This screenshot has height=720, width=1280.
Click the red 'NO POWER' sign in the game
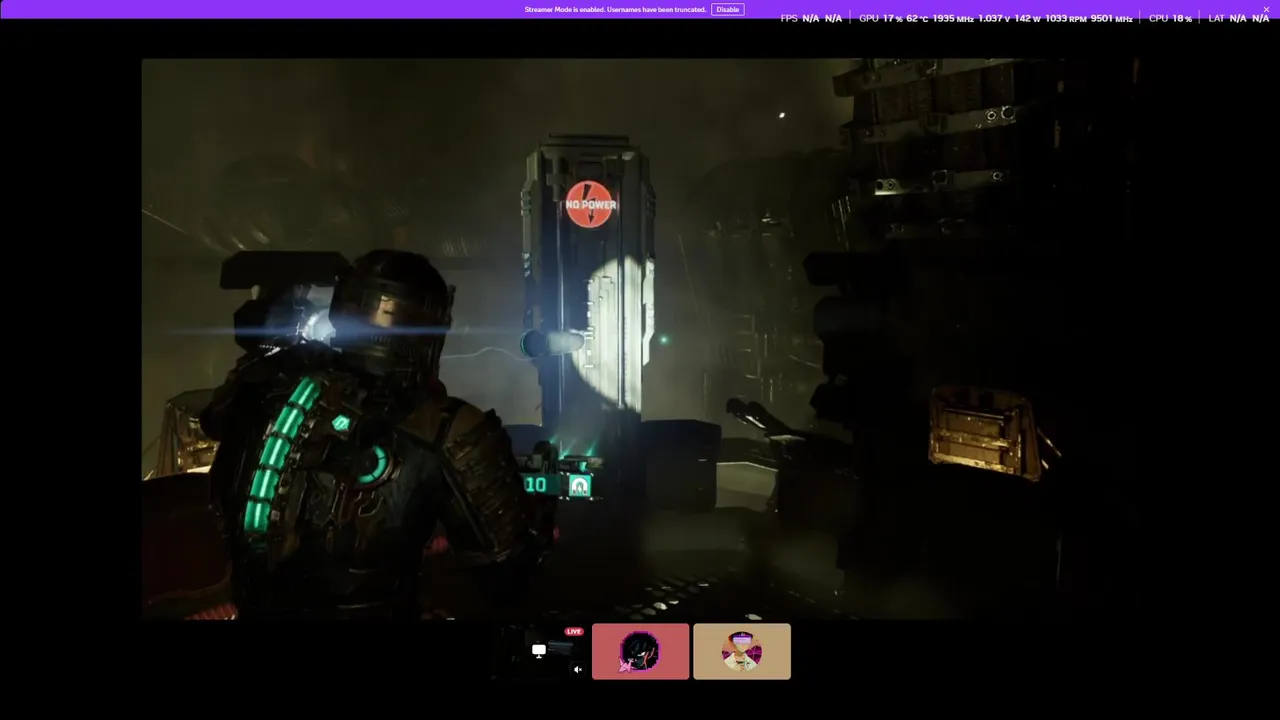590,204
